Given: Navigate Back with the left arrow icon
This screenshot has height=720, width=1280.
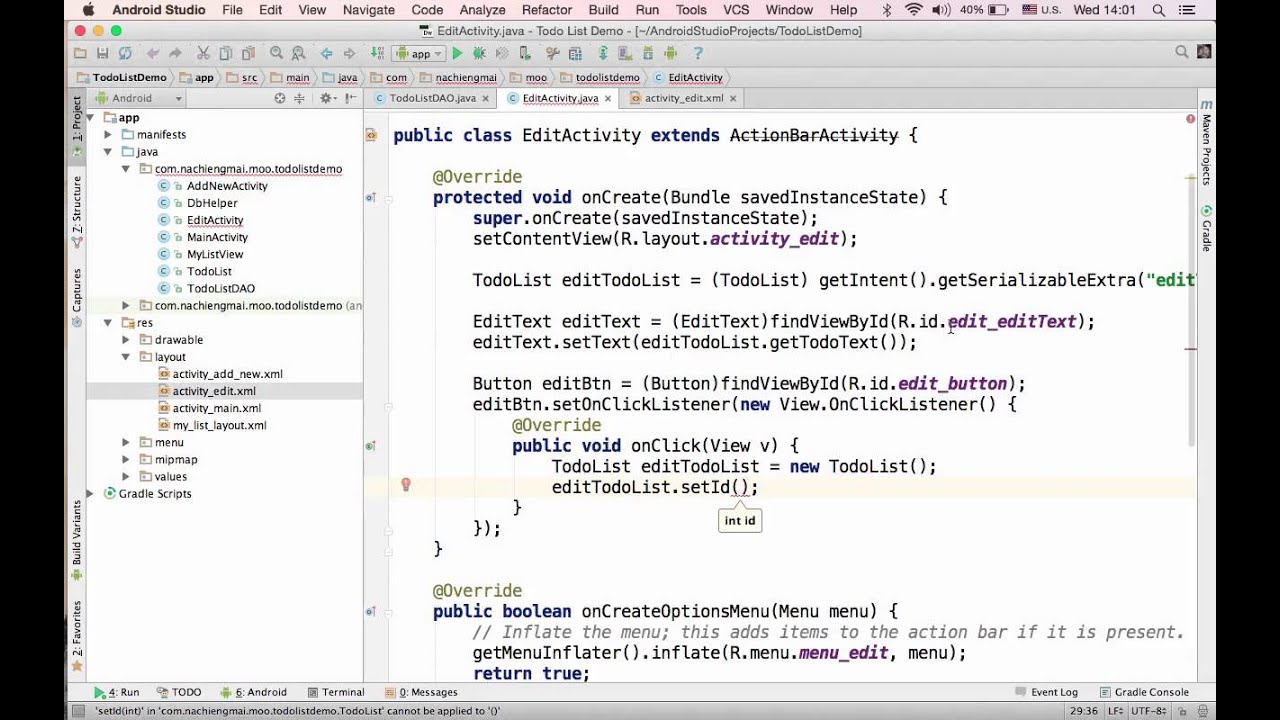Looking at the screenshot, I should point(327,53).
